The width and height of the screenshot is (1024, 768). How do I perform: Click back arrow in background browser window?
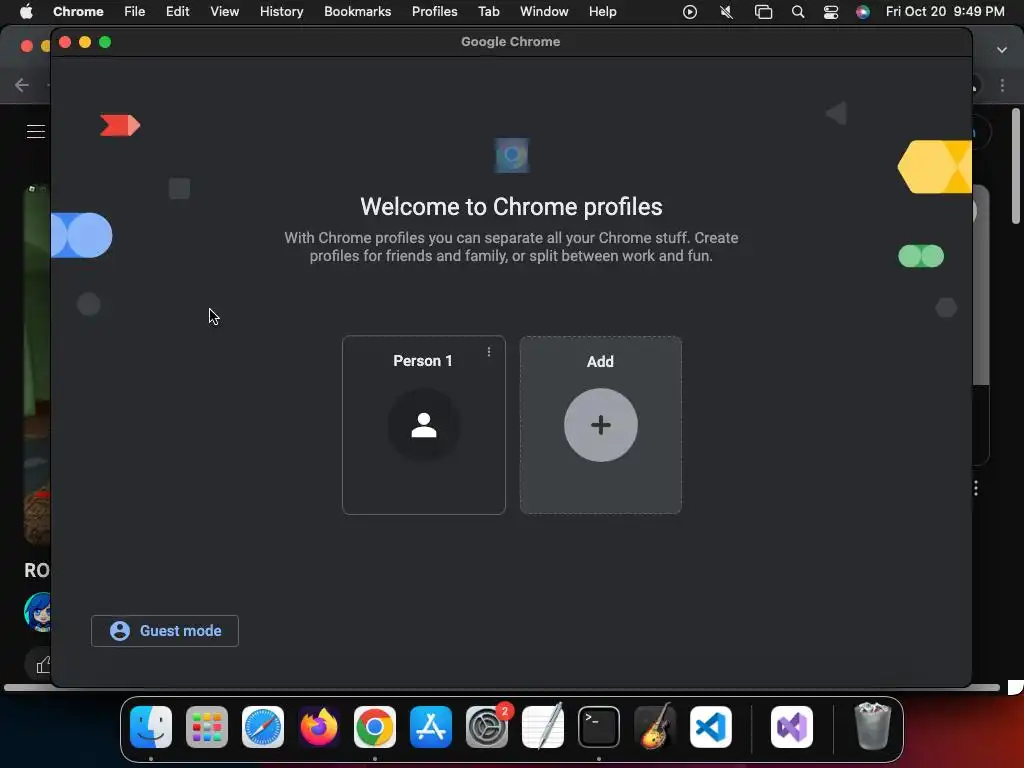(22, 85)
